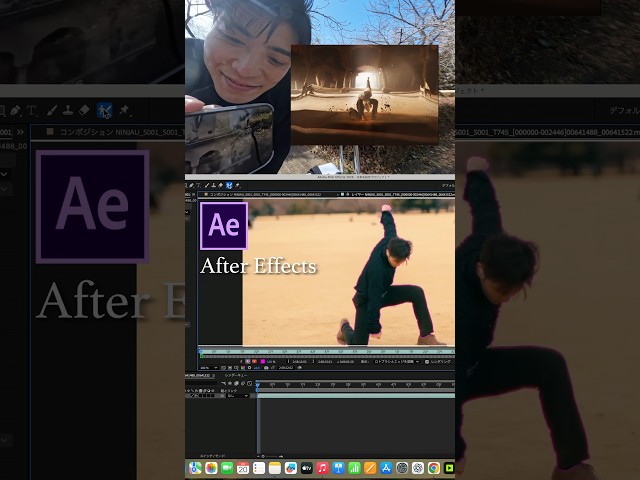
Task: Open Reminders in the Dock
Action: click(x=259, y=468)
